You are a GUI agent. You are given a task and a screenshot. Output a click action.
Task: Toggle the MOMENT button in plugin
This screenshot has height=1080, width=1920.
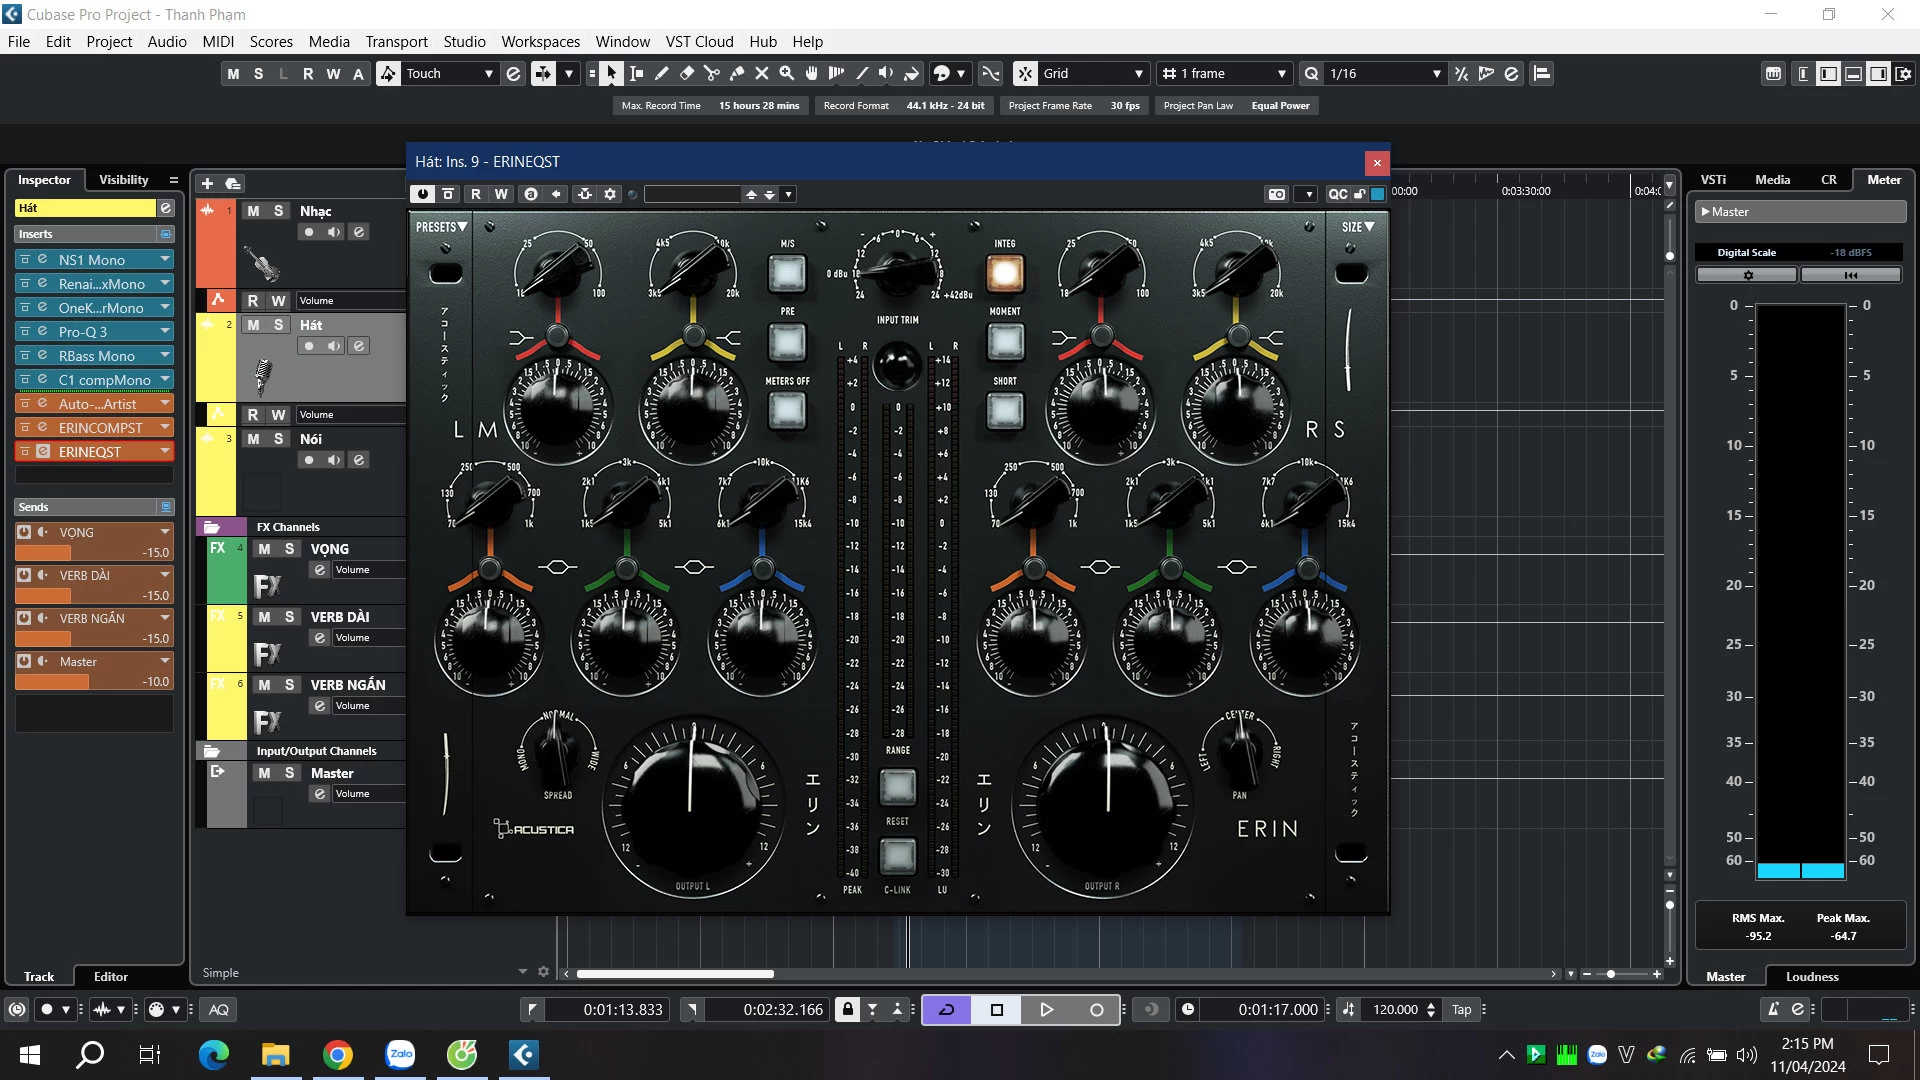pos(1006,342)
